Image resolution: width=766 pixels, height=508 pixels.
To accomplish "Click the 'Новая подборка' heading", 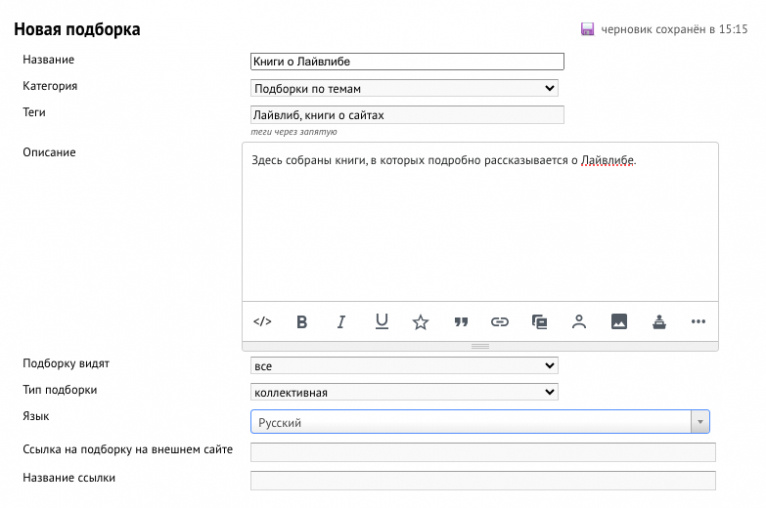I will click(77, 29).
